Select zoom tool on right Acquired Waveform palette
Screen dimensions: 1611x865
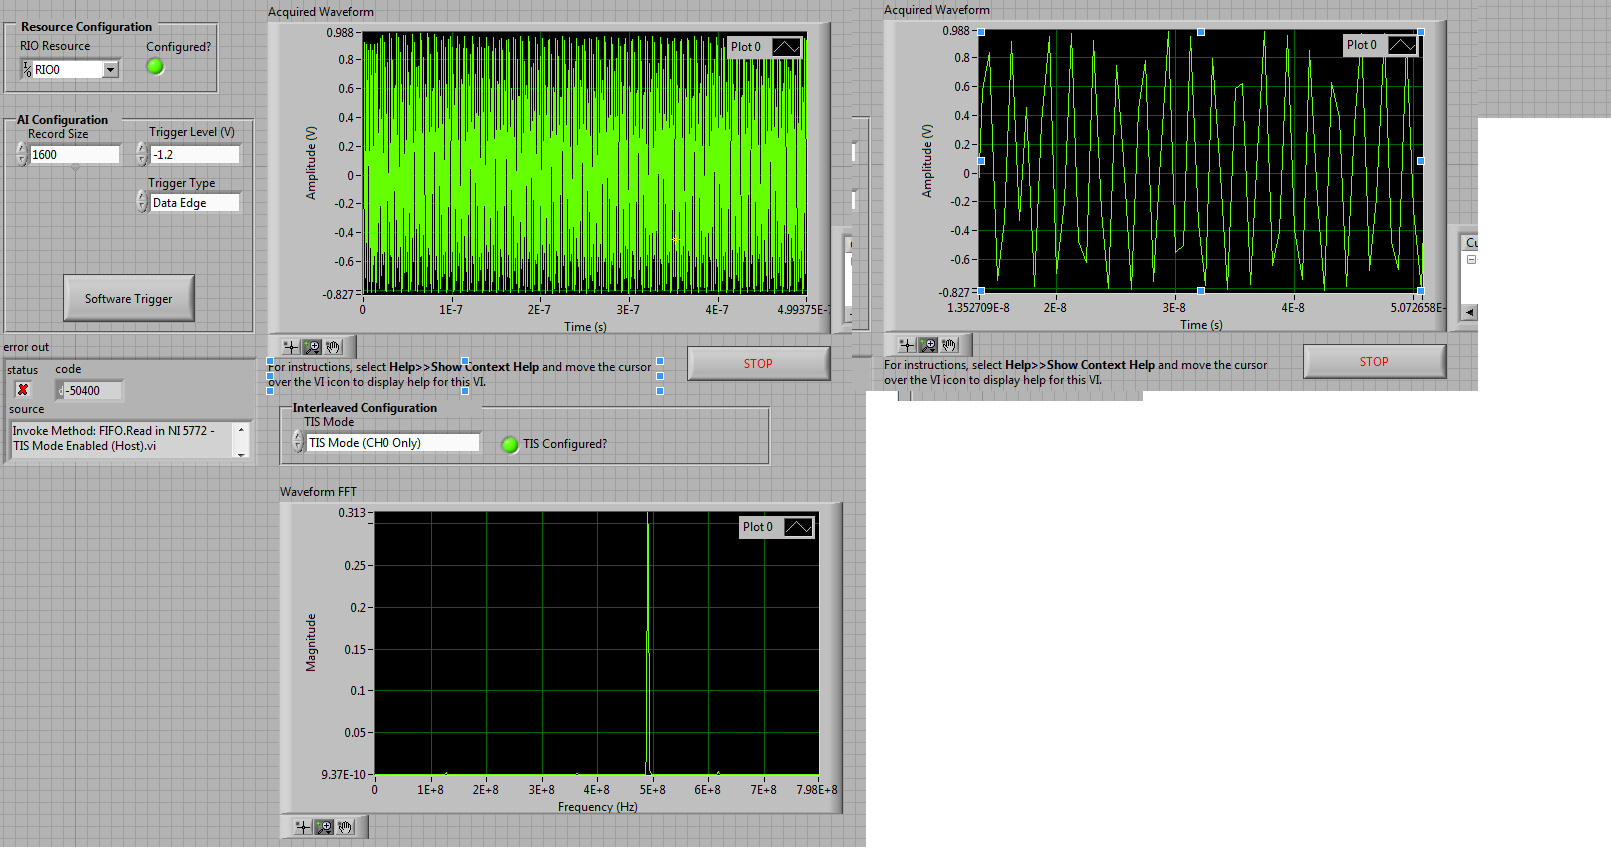(928, 345)
